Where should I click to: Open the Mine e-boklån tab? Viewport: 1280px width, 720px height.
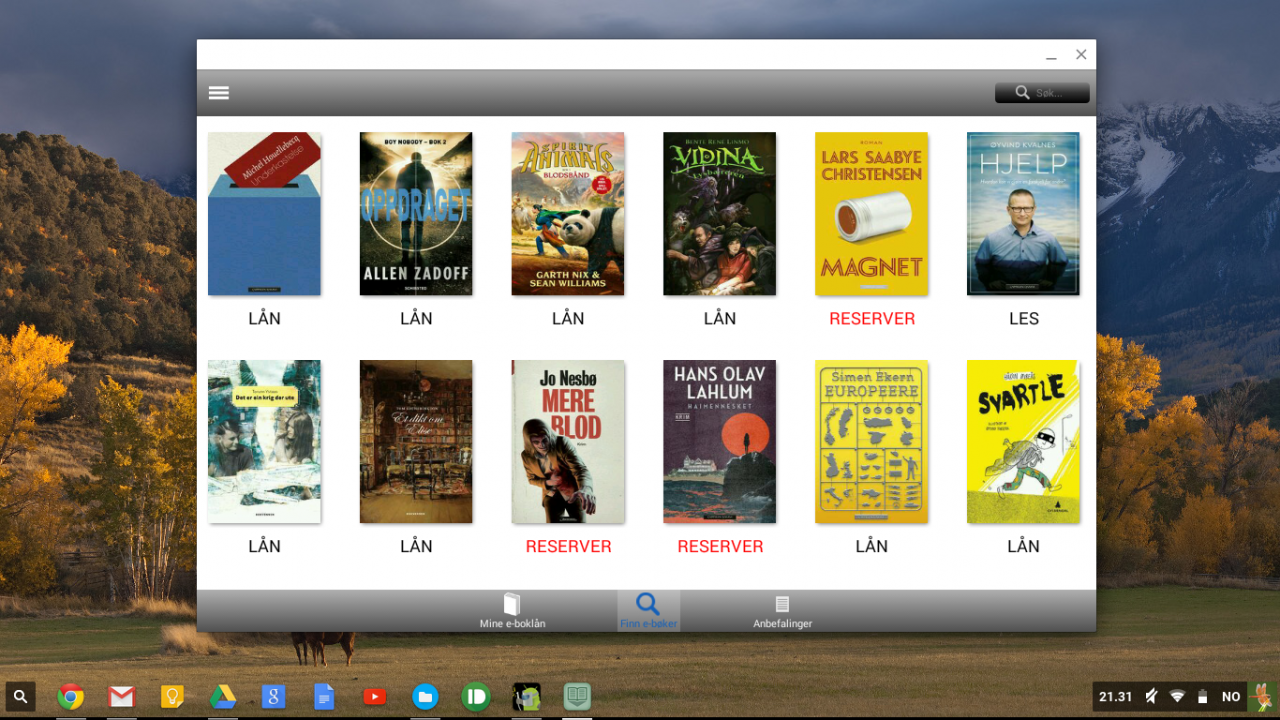[512, 611]
